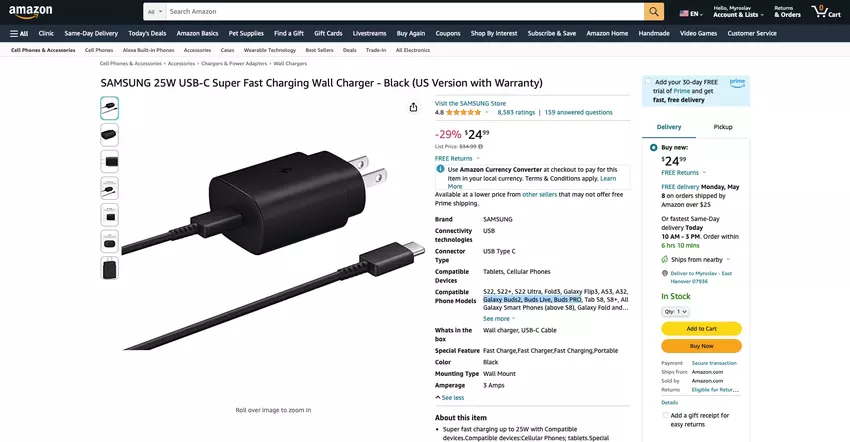Open the hamburger All menu
The image size is (850, 442).
point(19,34)
